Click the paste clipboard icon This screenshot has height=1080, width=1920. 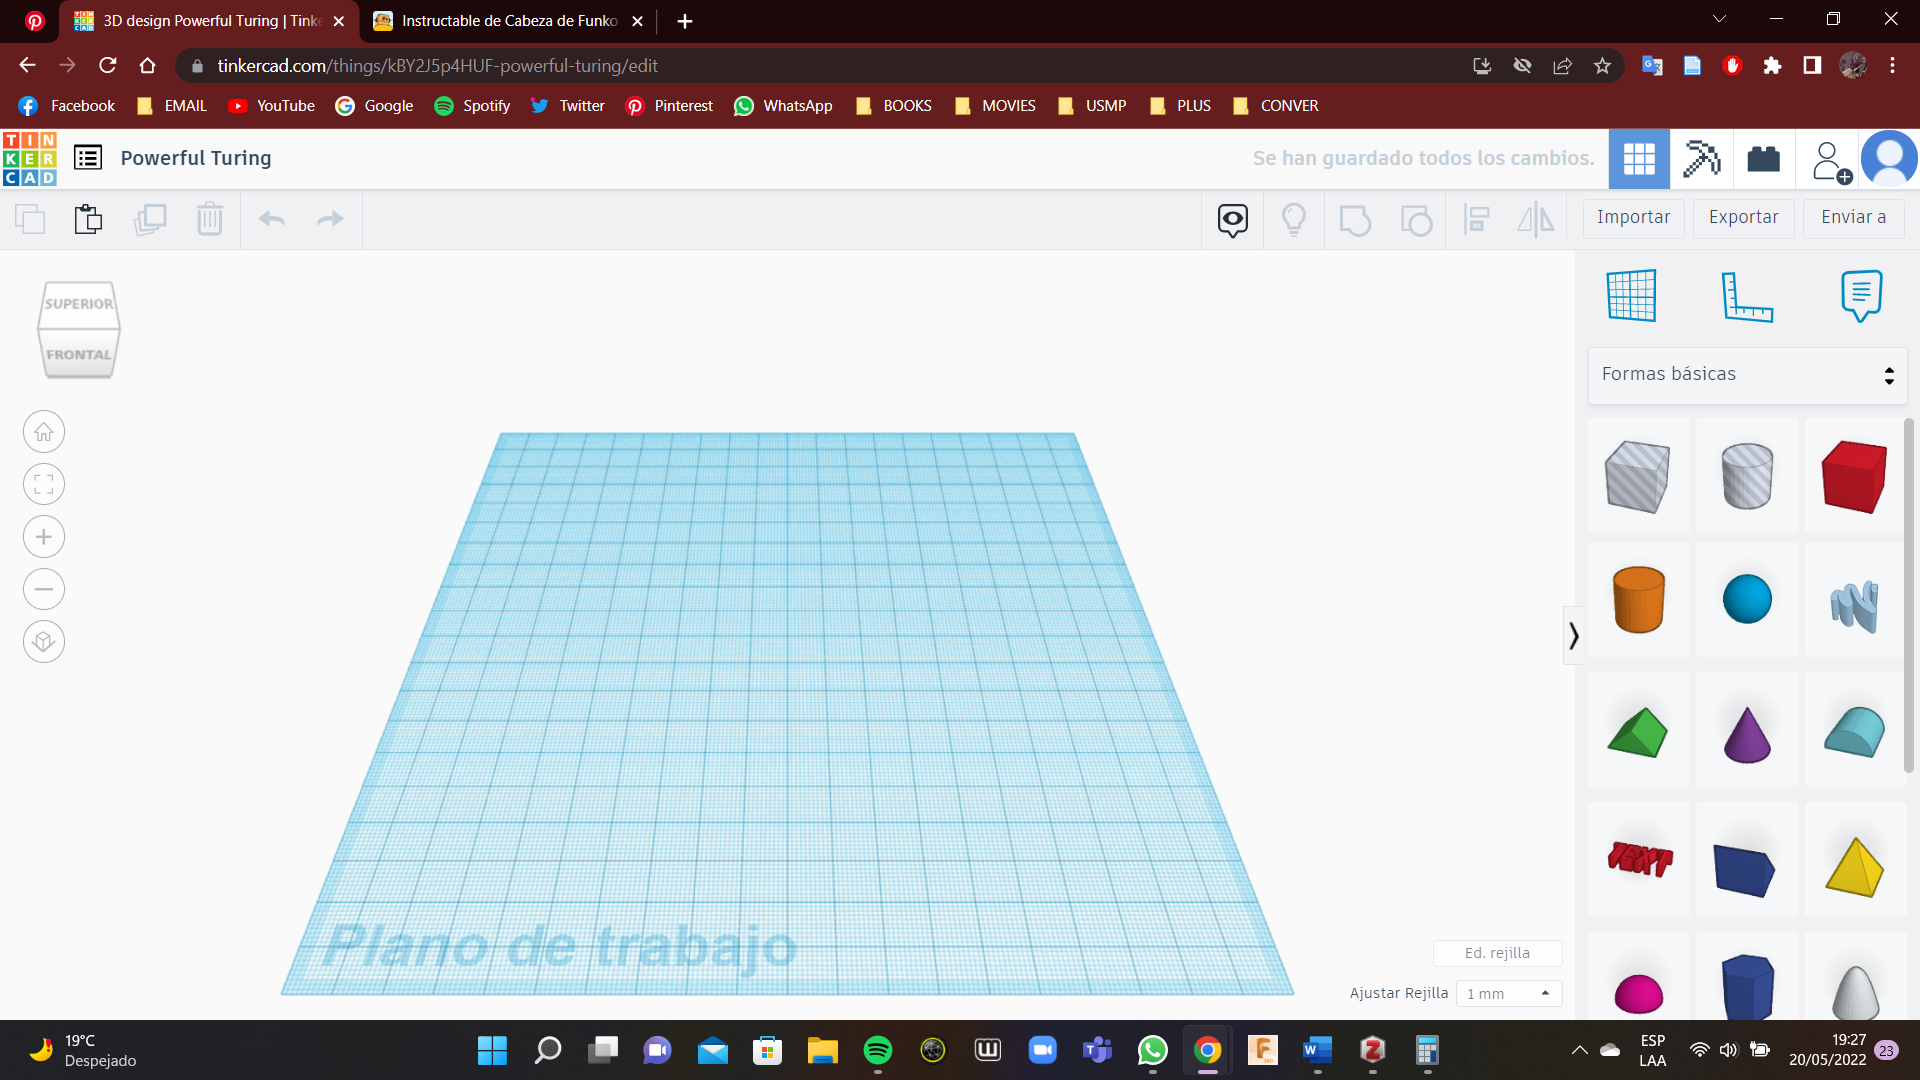coord(88,219)
